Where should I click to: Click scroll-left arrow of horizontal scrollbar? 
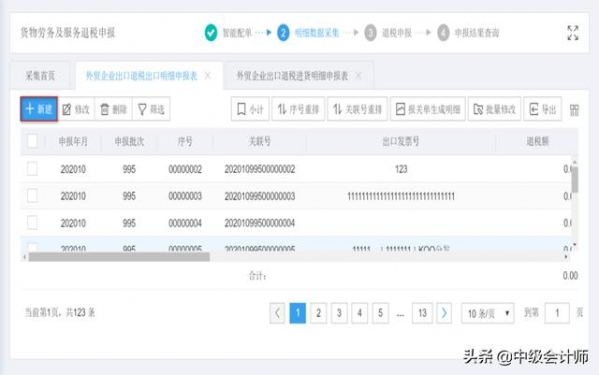click(x=25, y=257)
